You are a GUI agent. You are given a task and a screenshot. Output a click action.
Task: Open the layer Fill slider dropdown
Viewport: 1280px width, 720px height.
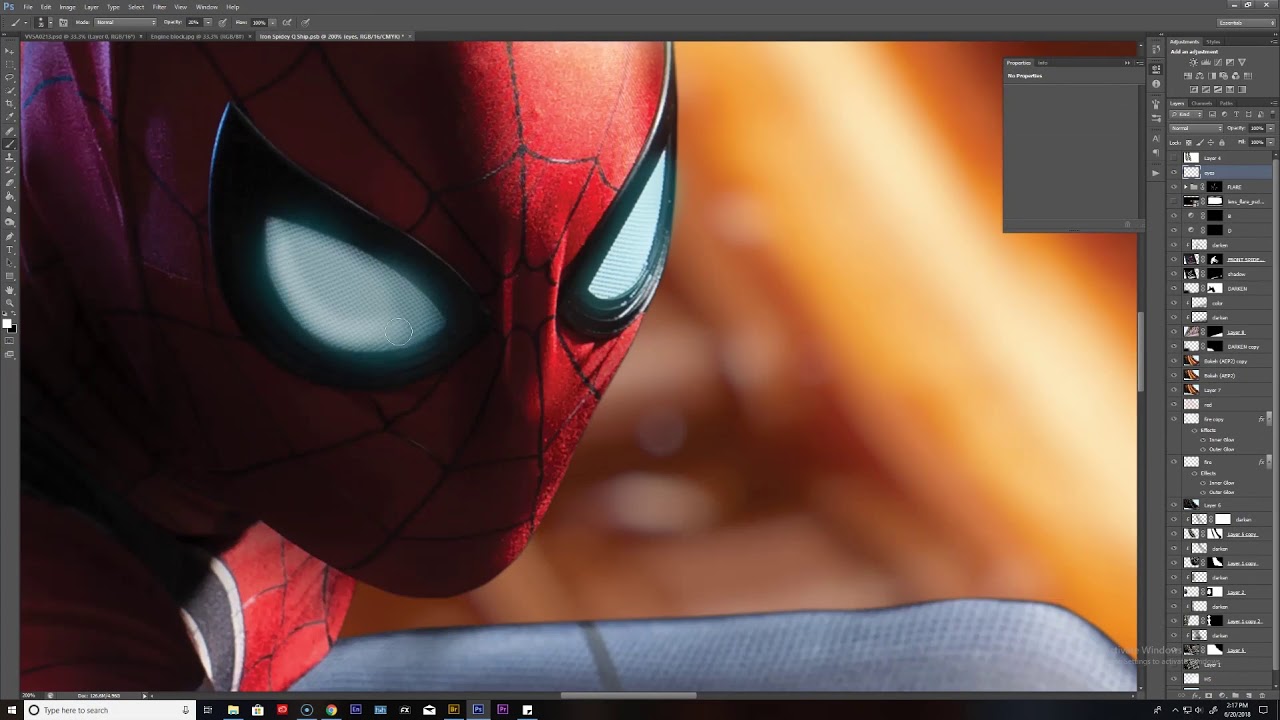click(x=1271, y=142)
